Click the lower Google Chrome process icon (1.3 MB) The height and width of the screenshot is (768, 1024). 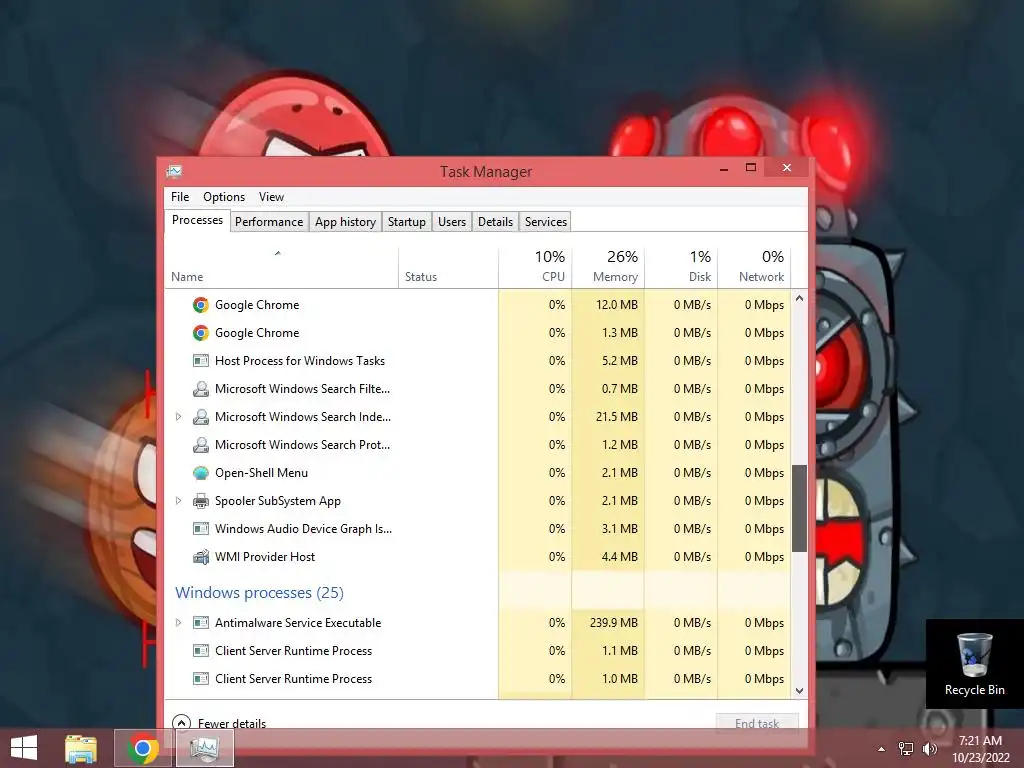click(x=200, y=333)
